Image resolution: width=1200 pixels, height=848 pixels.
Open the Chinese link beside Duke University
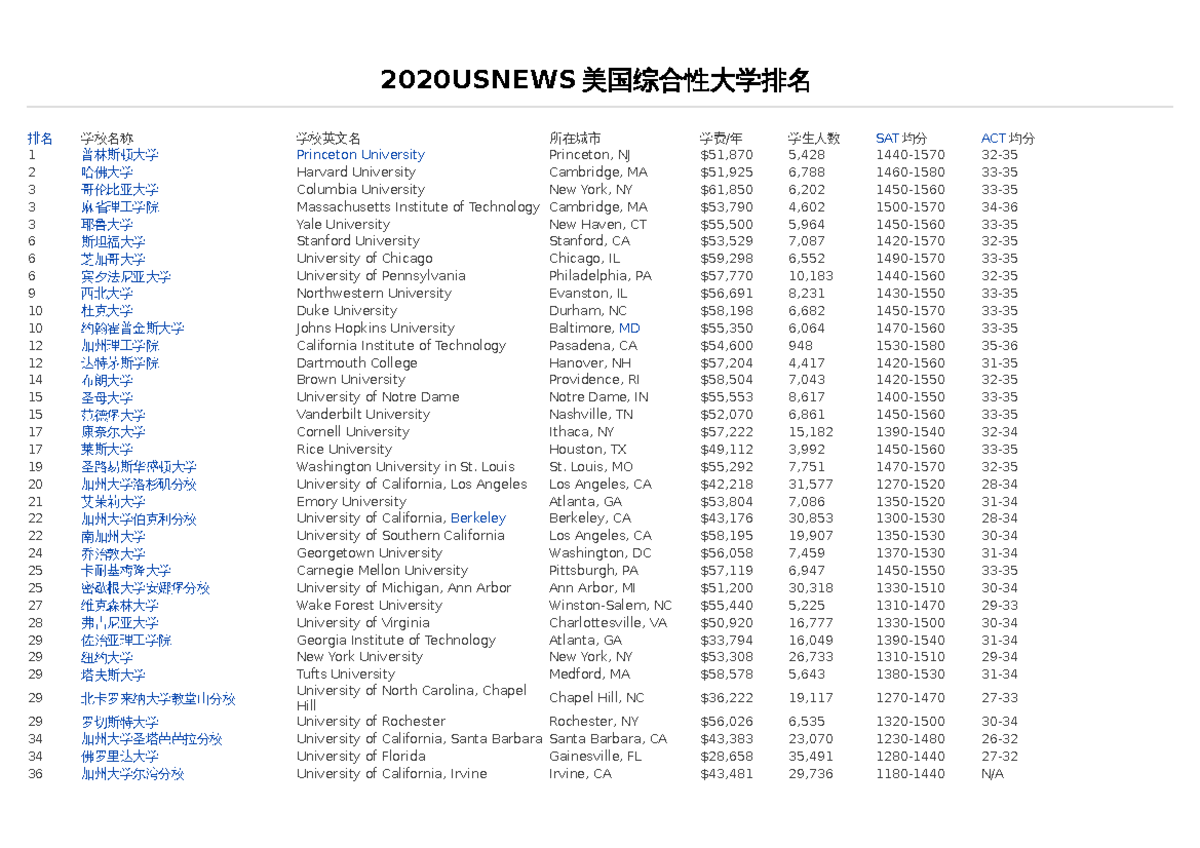(107, 311)
